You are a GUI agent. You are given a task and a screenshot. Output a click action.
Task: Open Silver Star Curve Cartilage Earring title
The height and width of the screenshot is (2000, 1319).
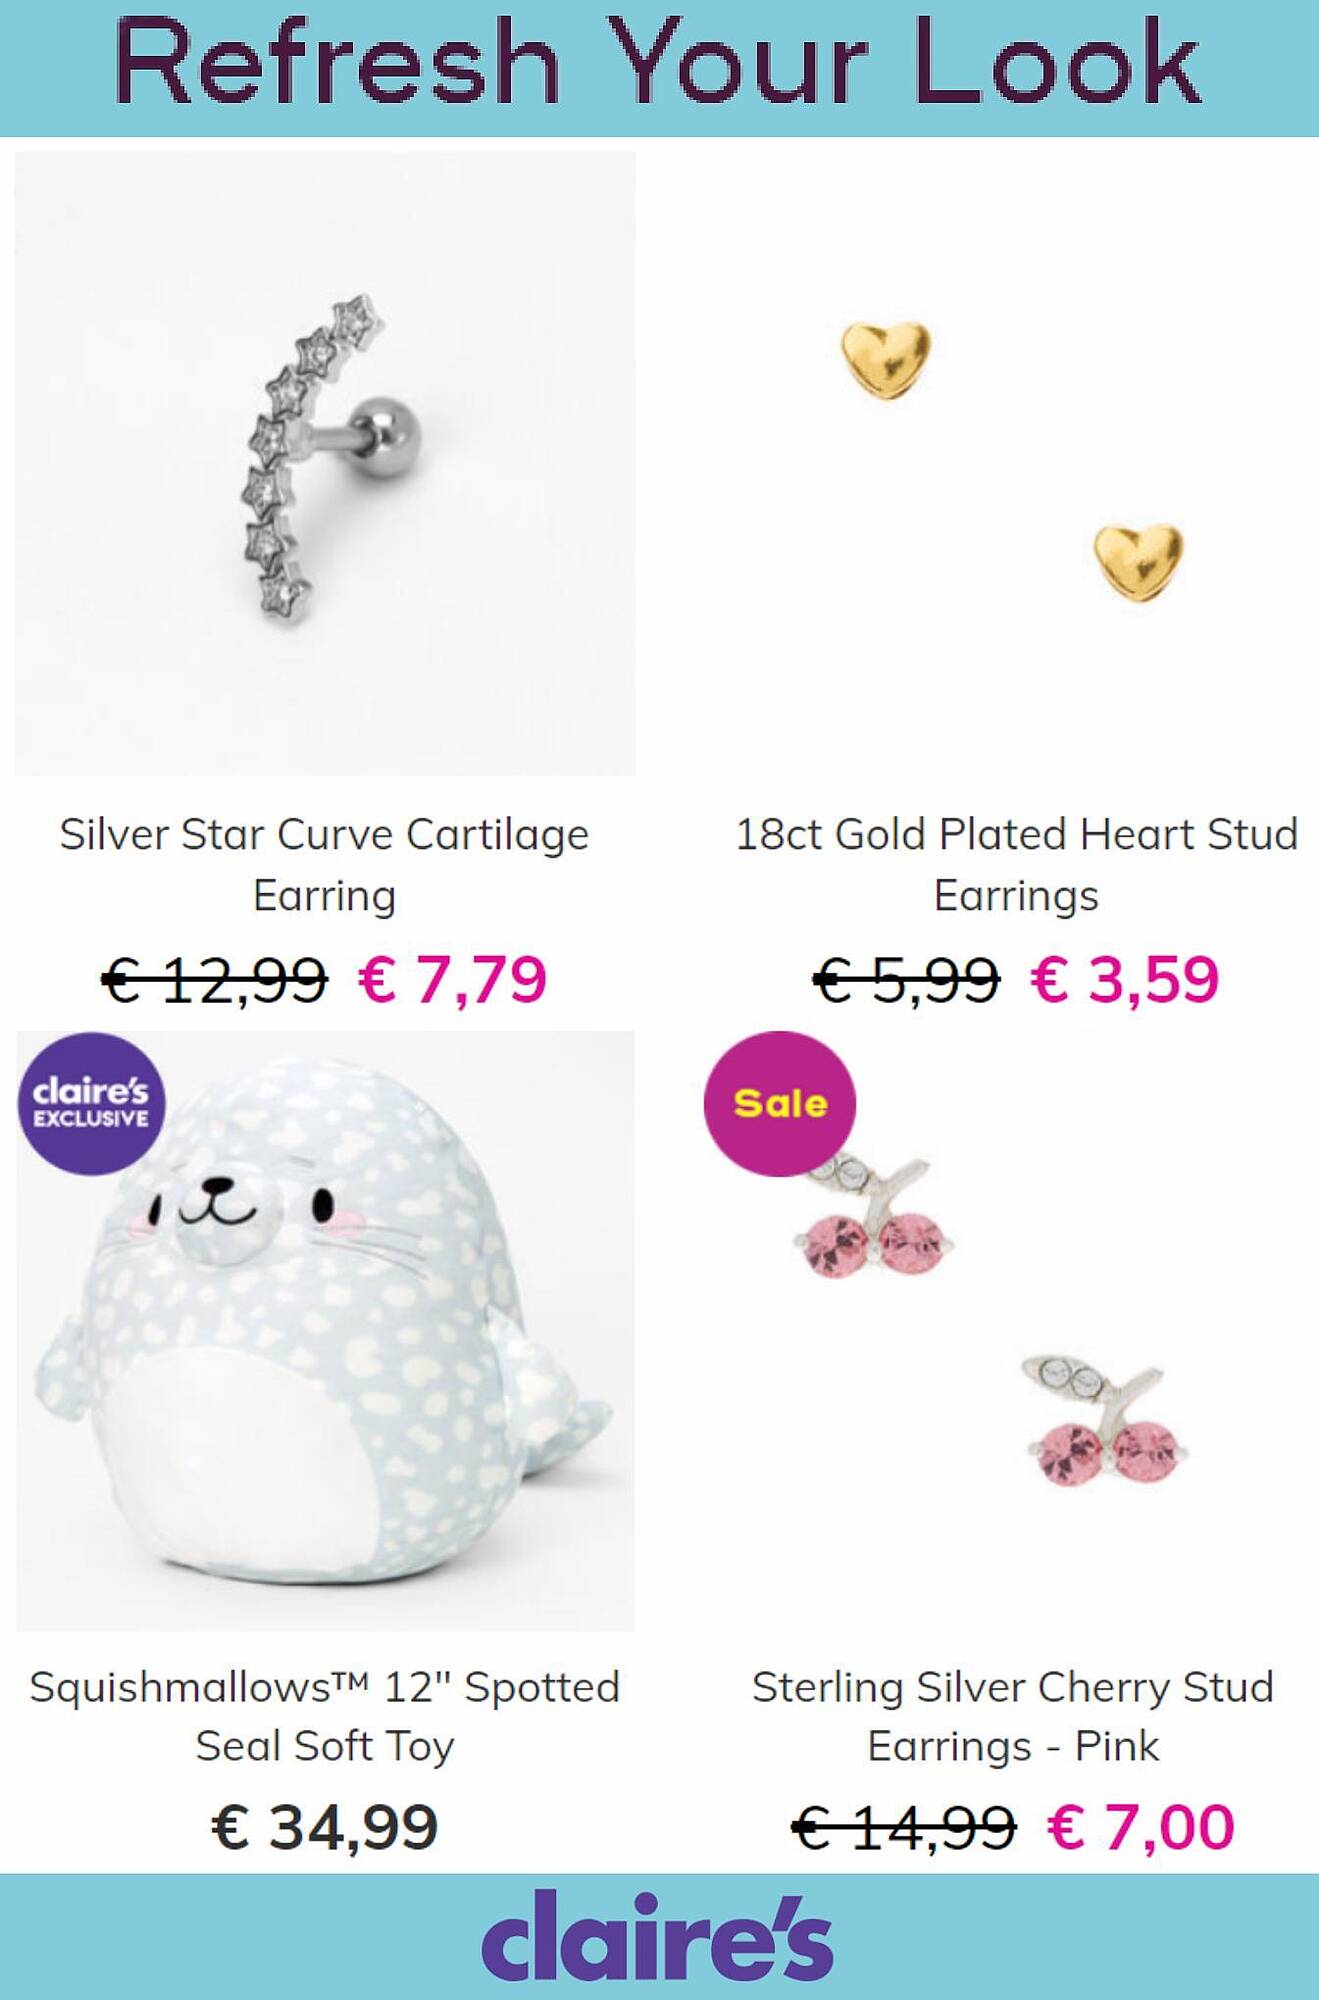[x=324, y=864]
